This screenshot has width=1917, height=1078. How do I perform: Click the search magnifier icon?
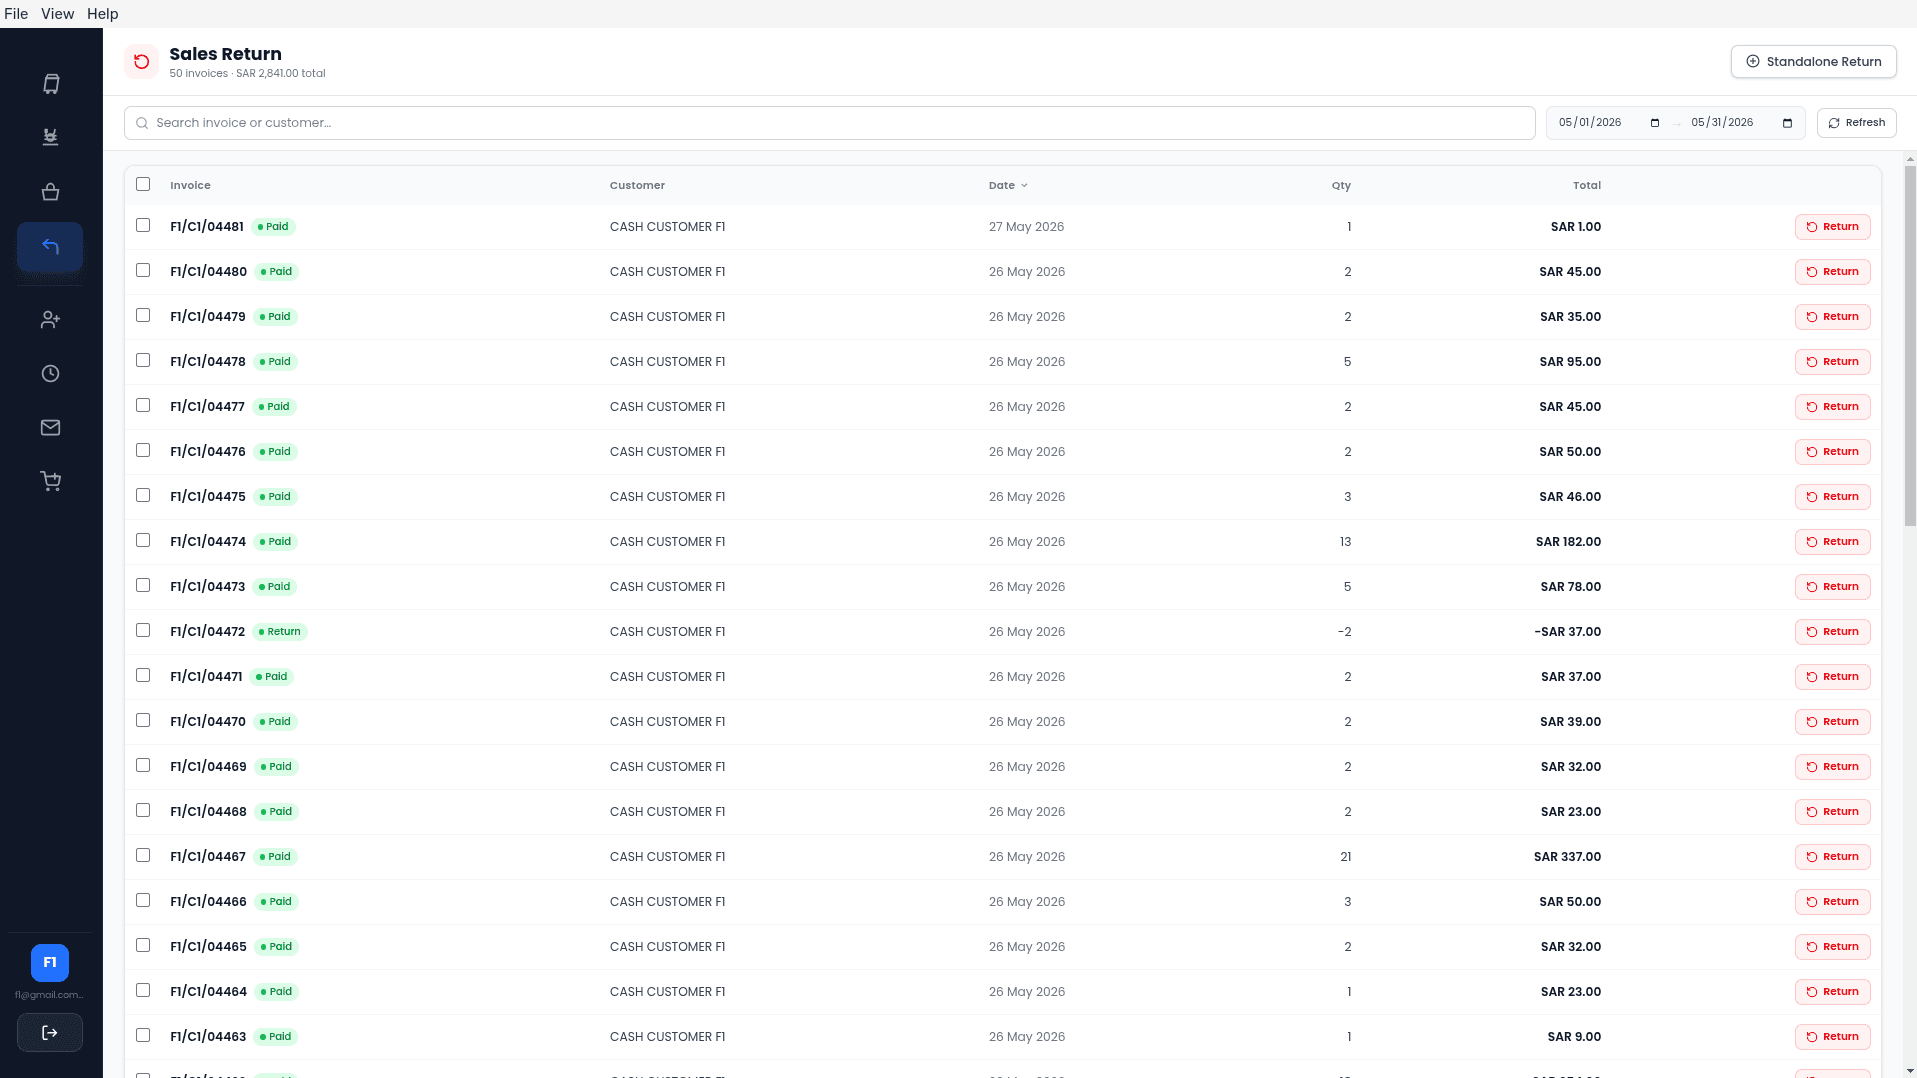pos(142,123)
